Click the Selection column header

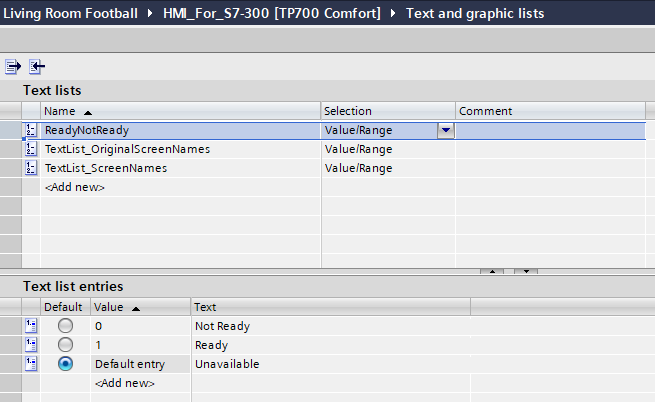(x=388, y=111)
